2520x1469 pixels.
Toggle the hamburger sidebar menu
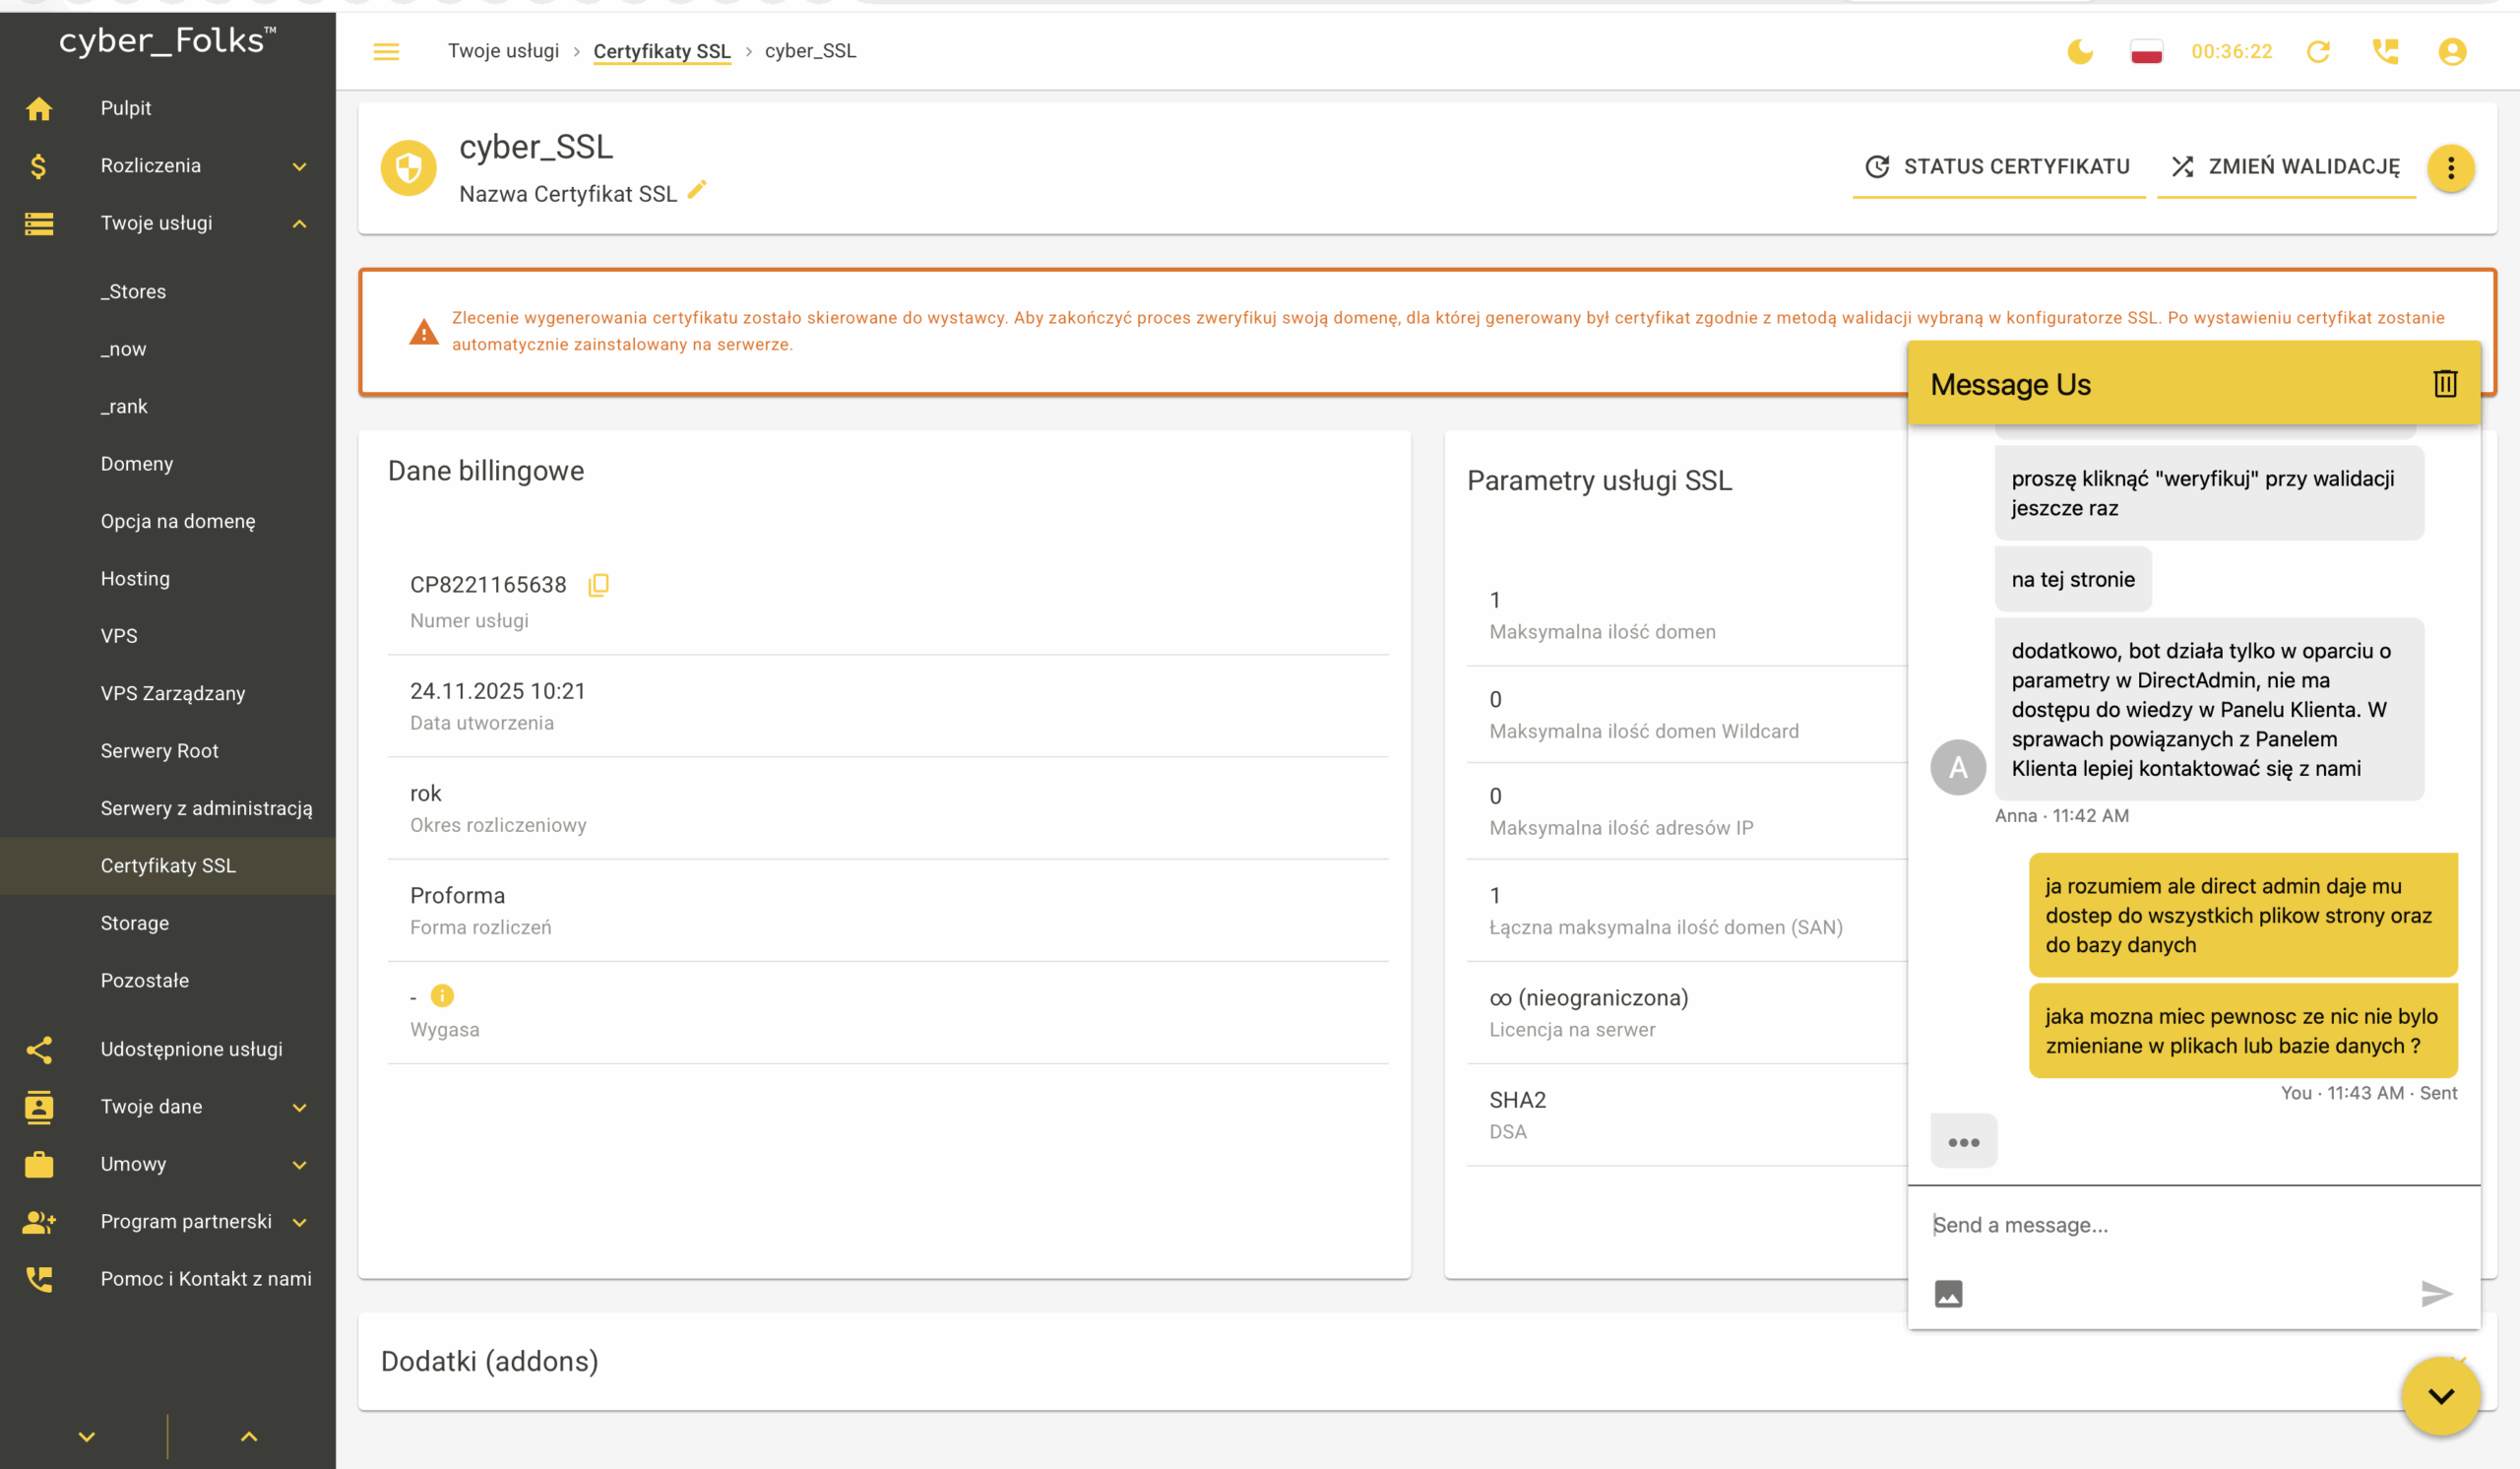[386, 51]
